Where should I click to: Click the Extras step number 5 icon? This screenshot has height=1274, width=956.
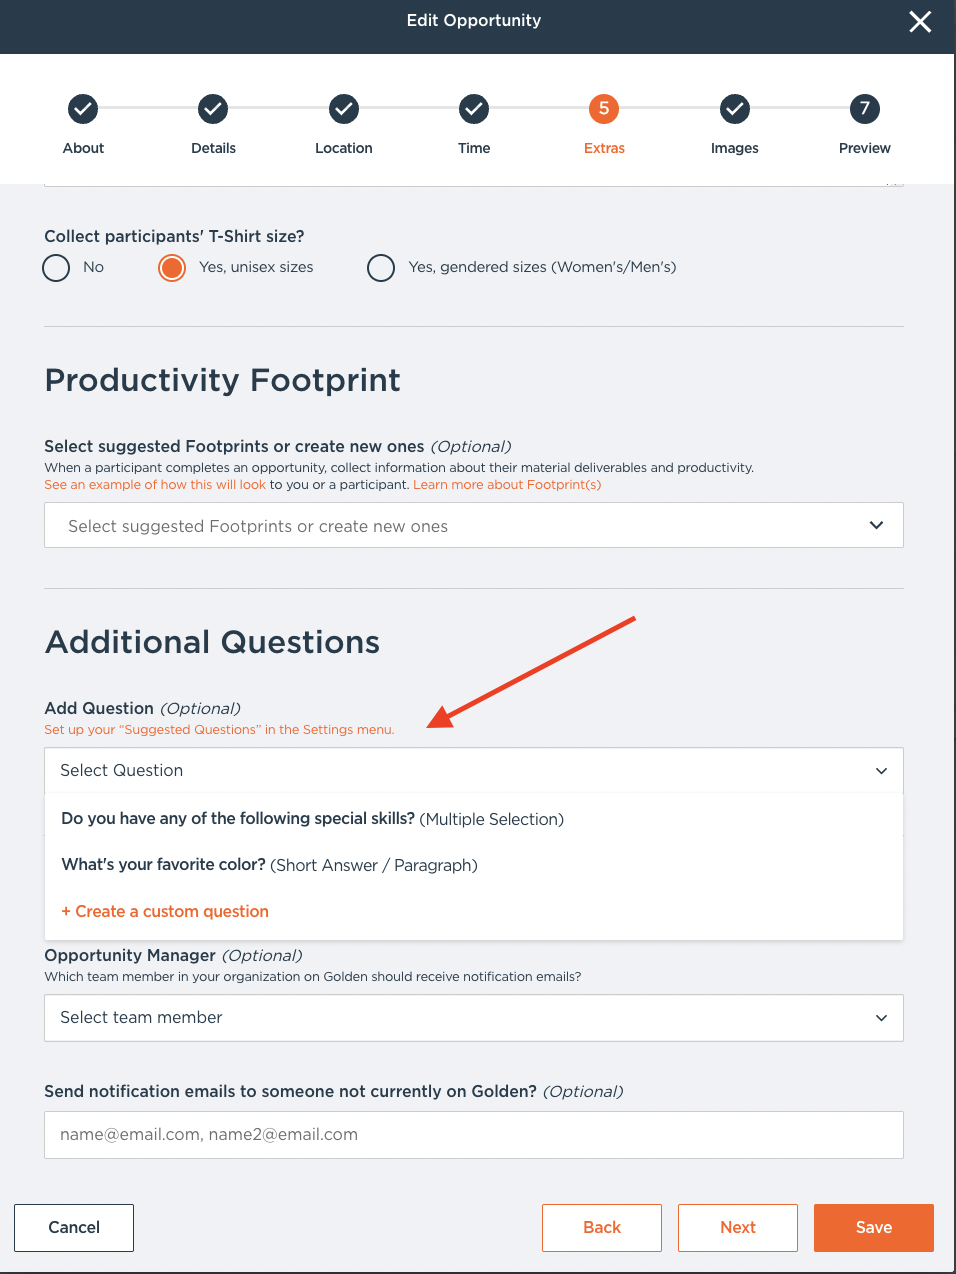604,109
